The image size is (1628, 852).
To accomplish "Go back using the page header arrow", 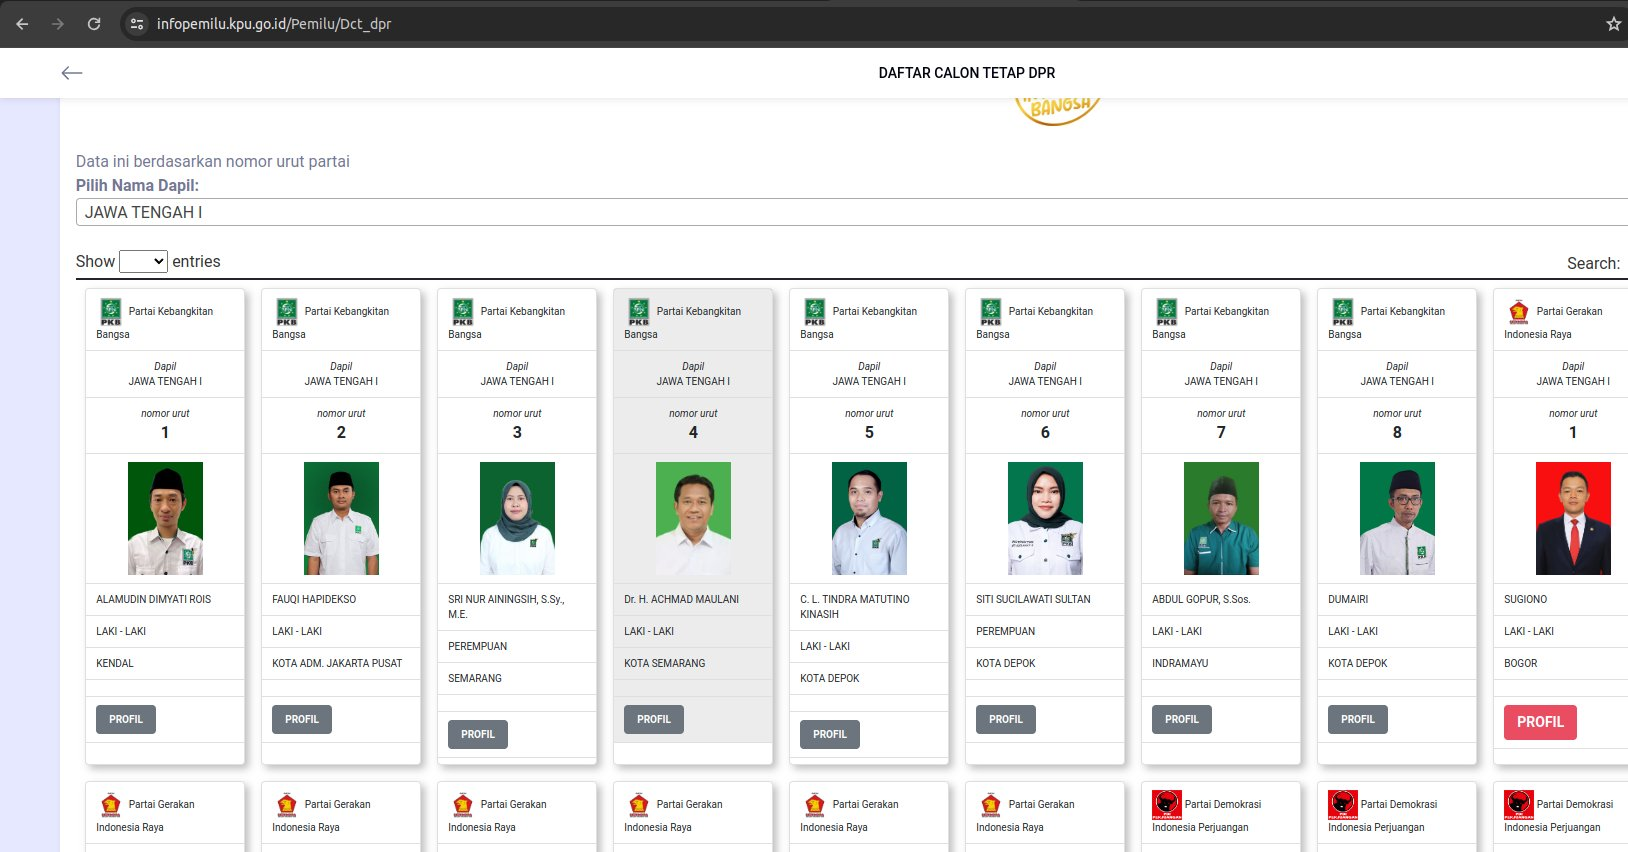I will [x=72, y=73].
